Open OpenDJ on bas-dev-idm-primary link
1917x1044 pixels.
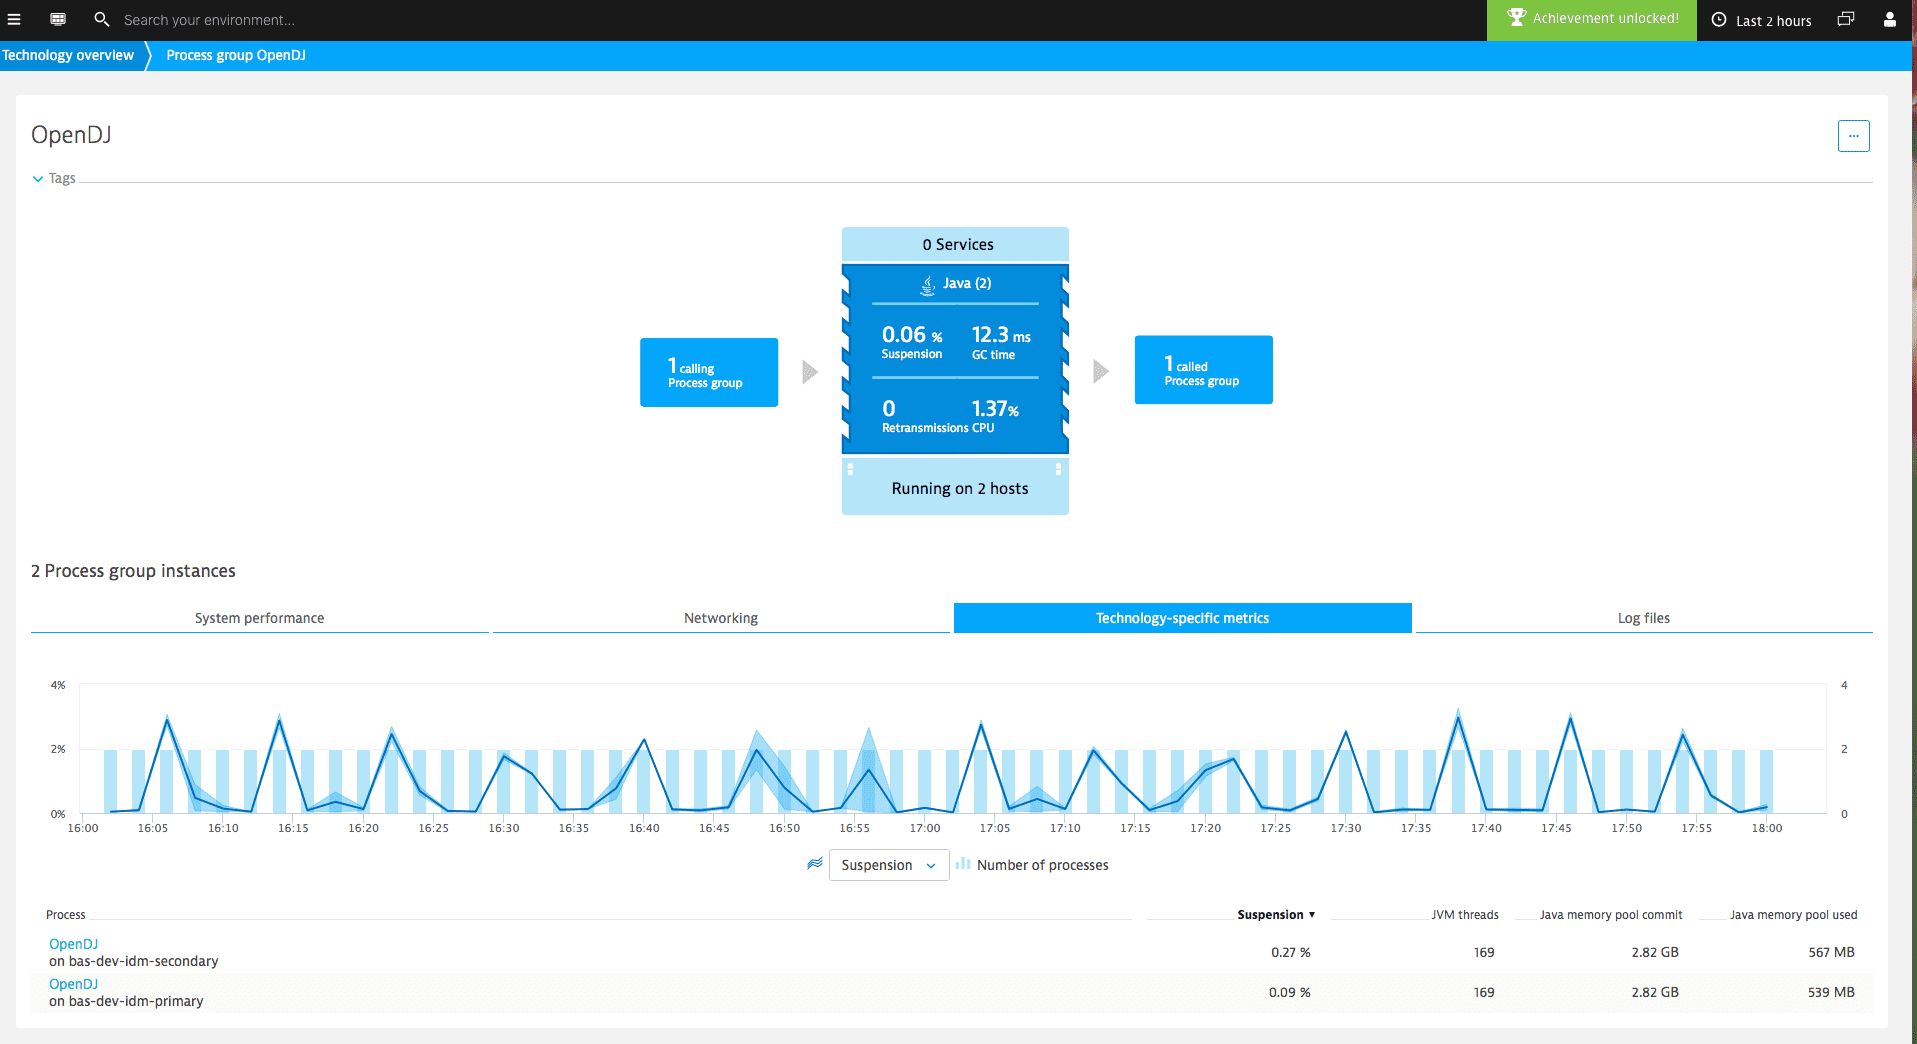tap(73, 984)
